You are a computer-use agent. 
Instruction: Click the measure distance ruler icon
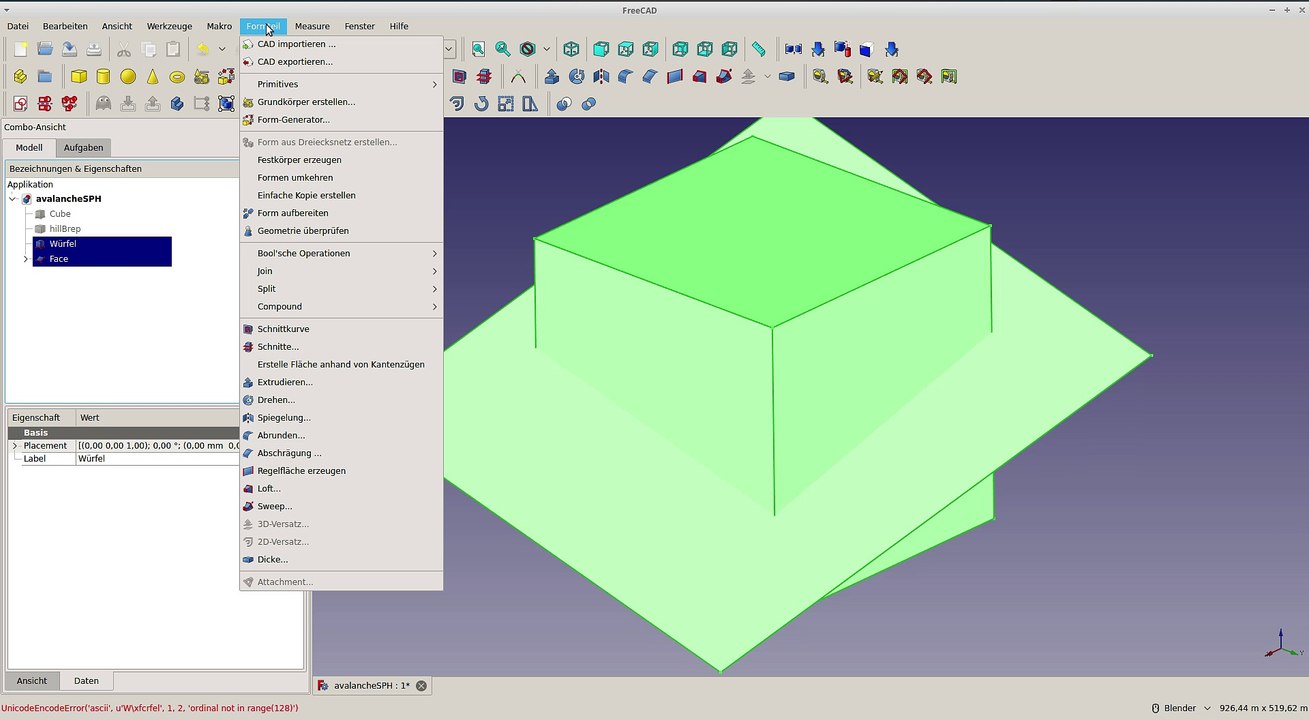759,49
